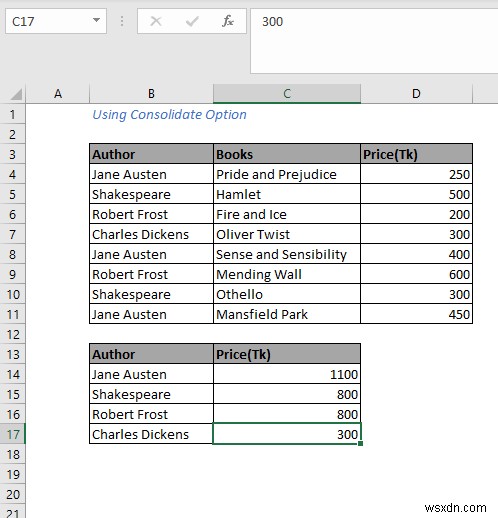This screenshot has height=518, width=498.
Task: Select Robert Frost cell in row 16
Action: point(151,414)
